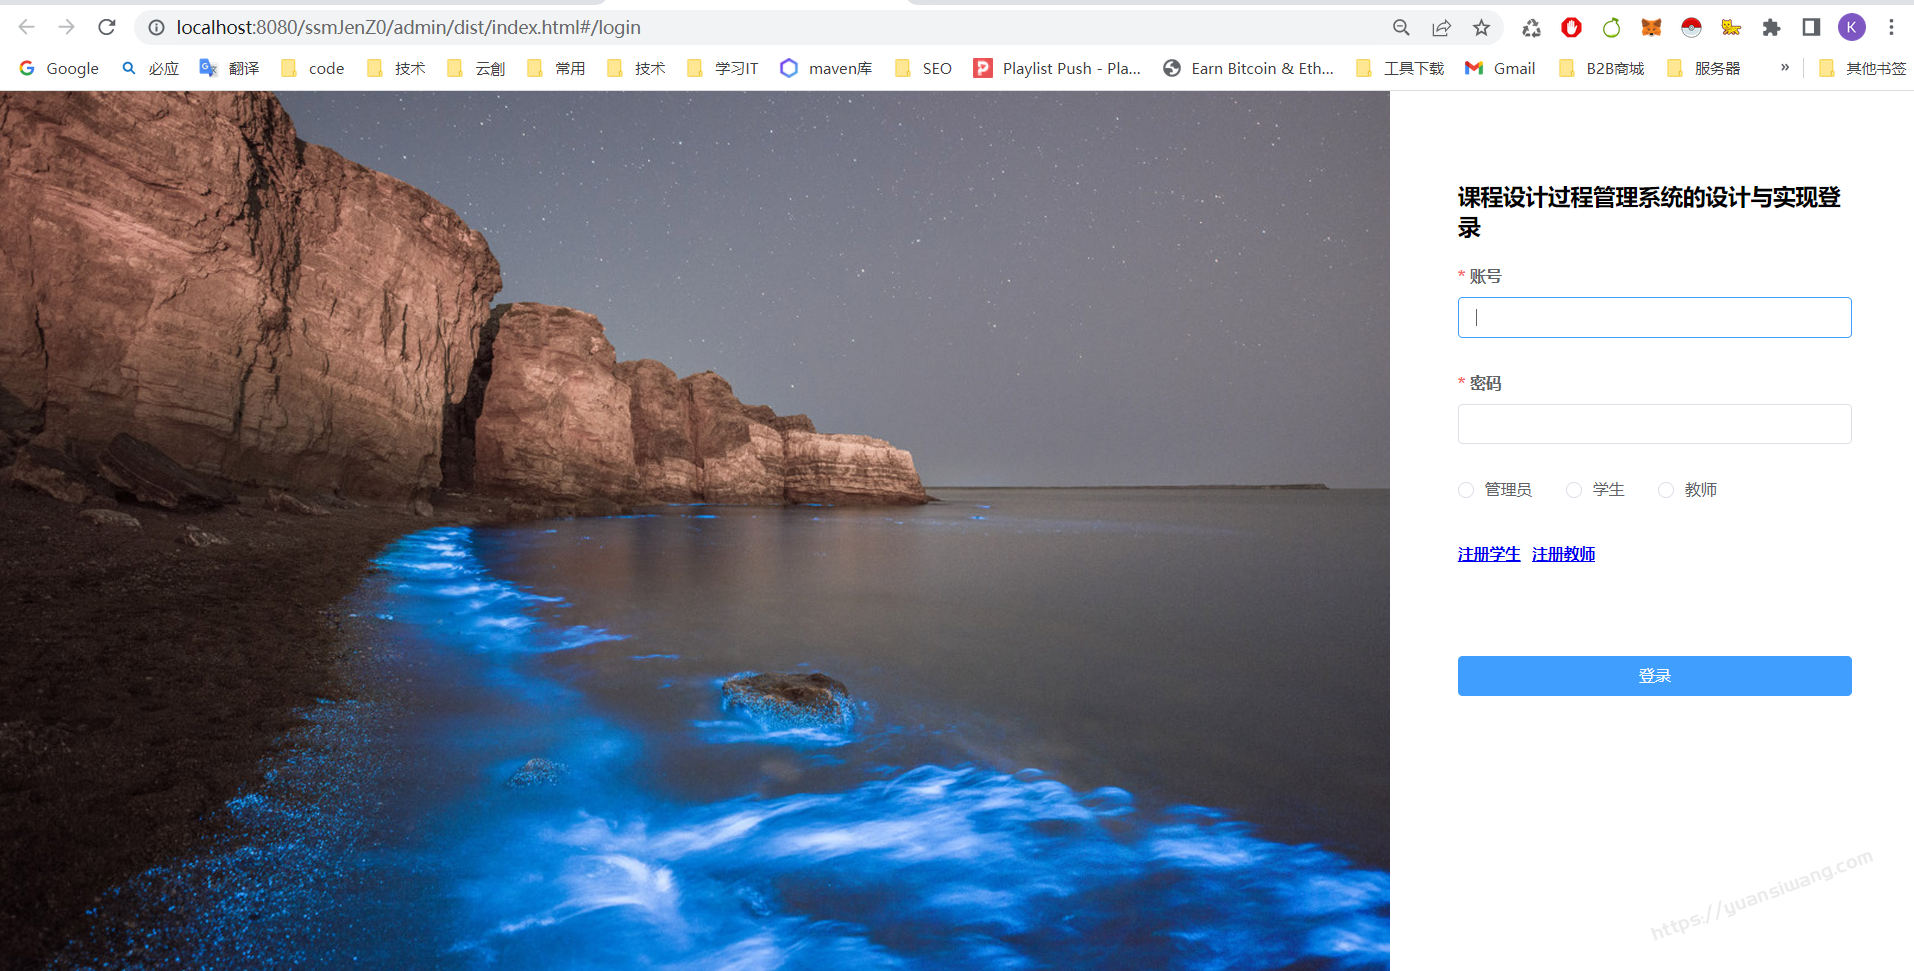Screen dimensions: 1914x971
Task: Open the yellow cheetah extension icon
Action: click(x=1731, y=28)
